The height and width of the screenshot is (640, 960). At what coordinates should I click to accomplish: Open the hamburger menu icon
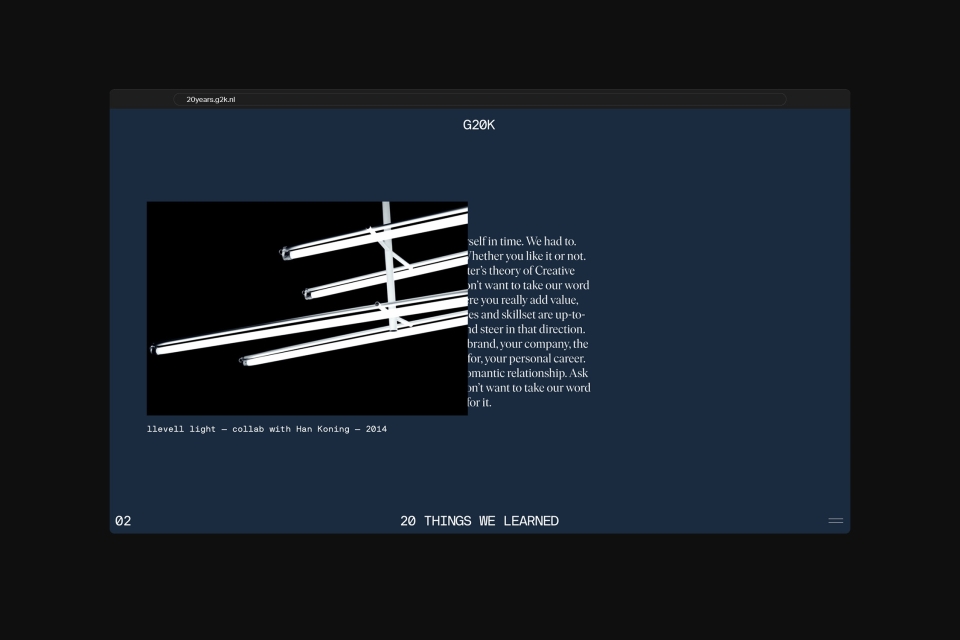tap(835, 520)
